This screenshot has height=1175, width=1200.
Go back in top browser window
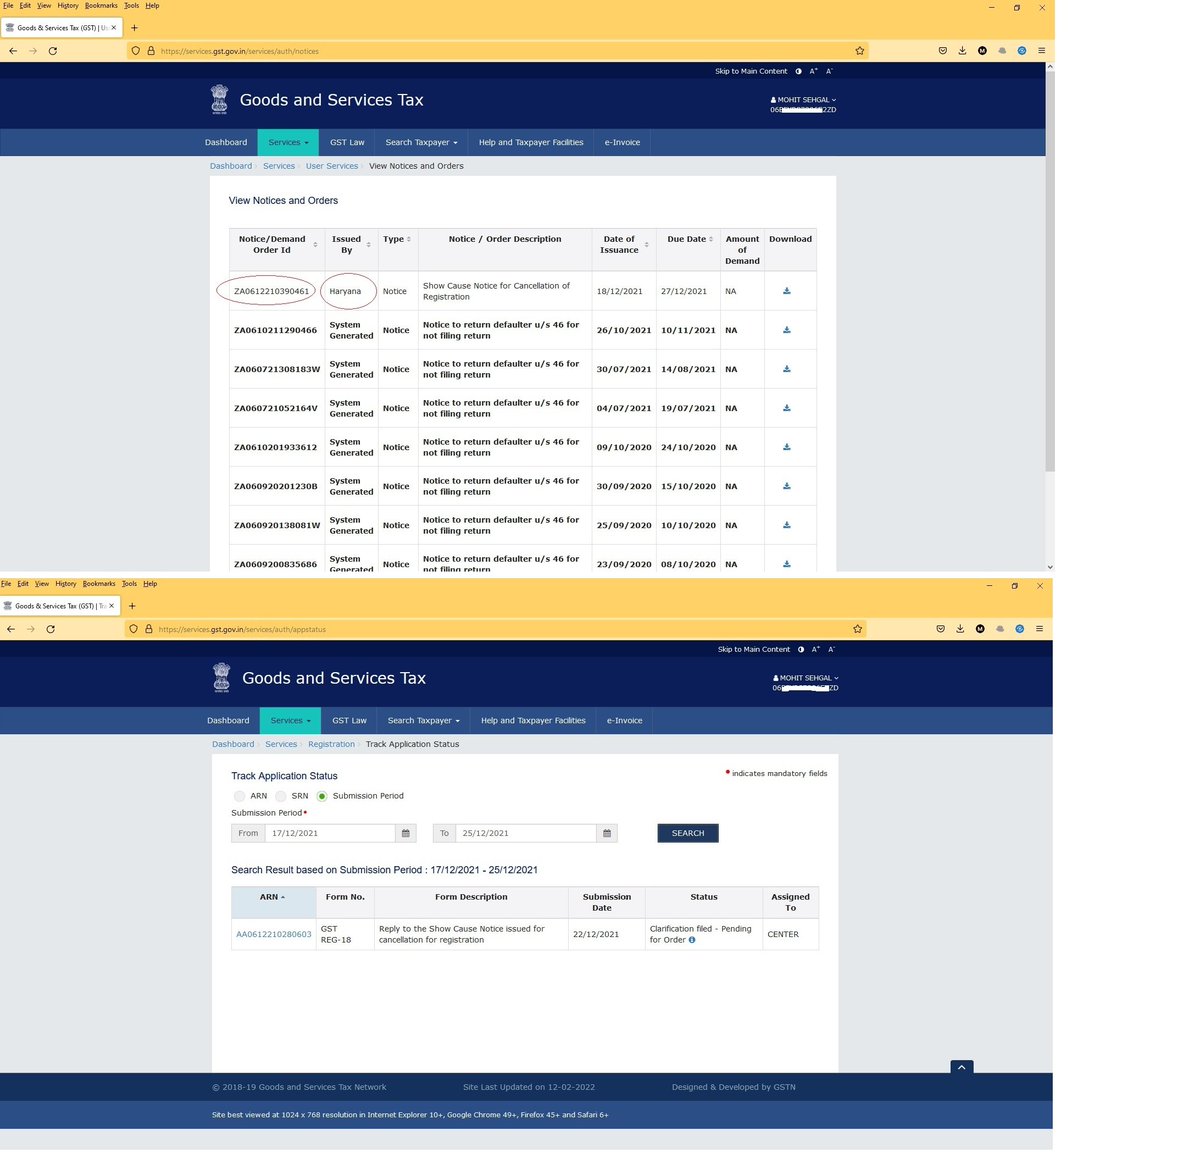point(13,51)
